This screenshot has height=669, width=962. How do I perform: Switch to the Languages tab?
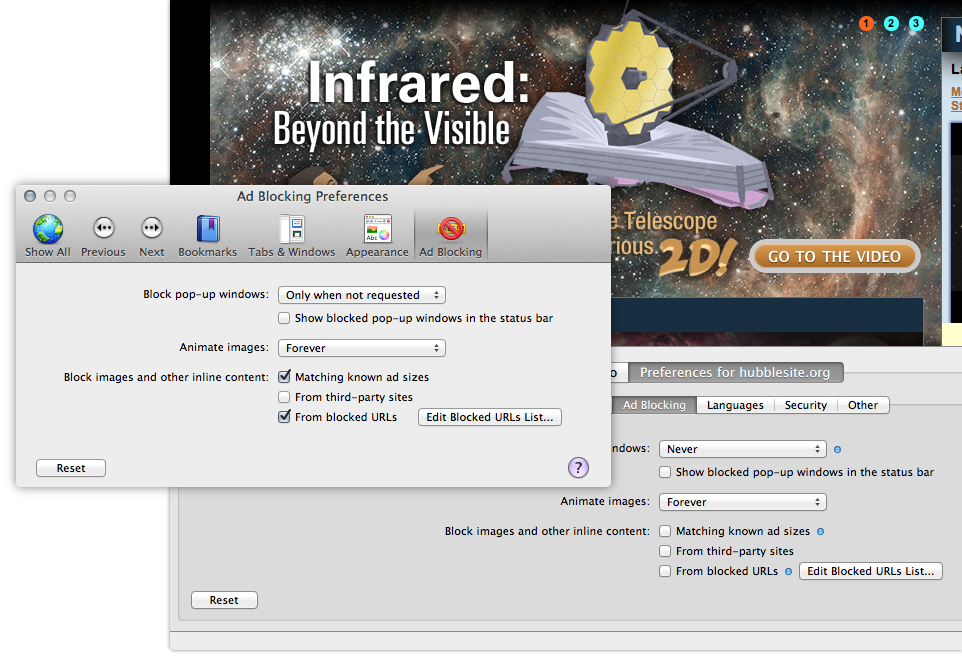click(735, 405)
